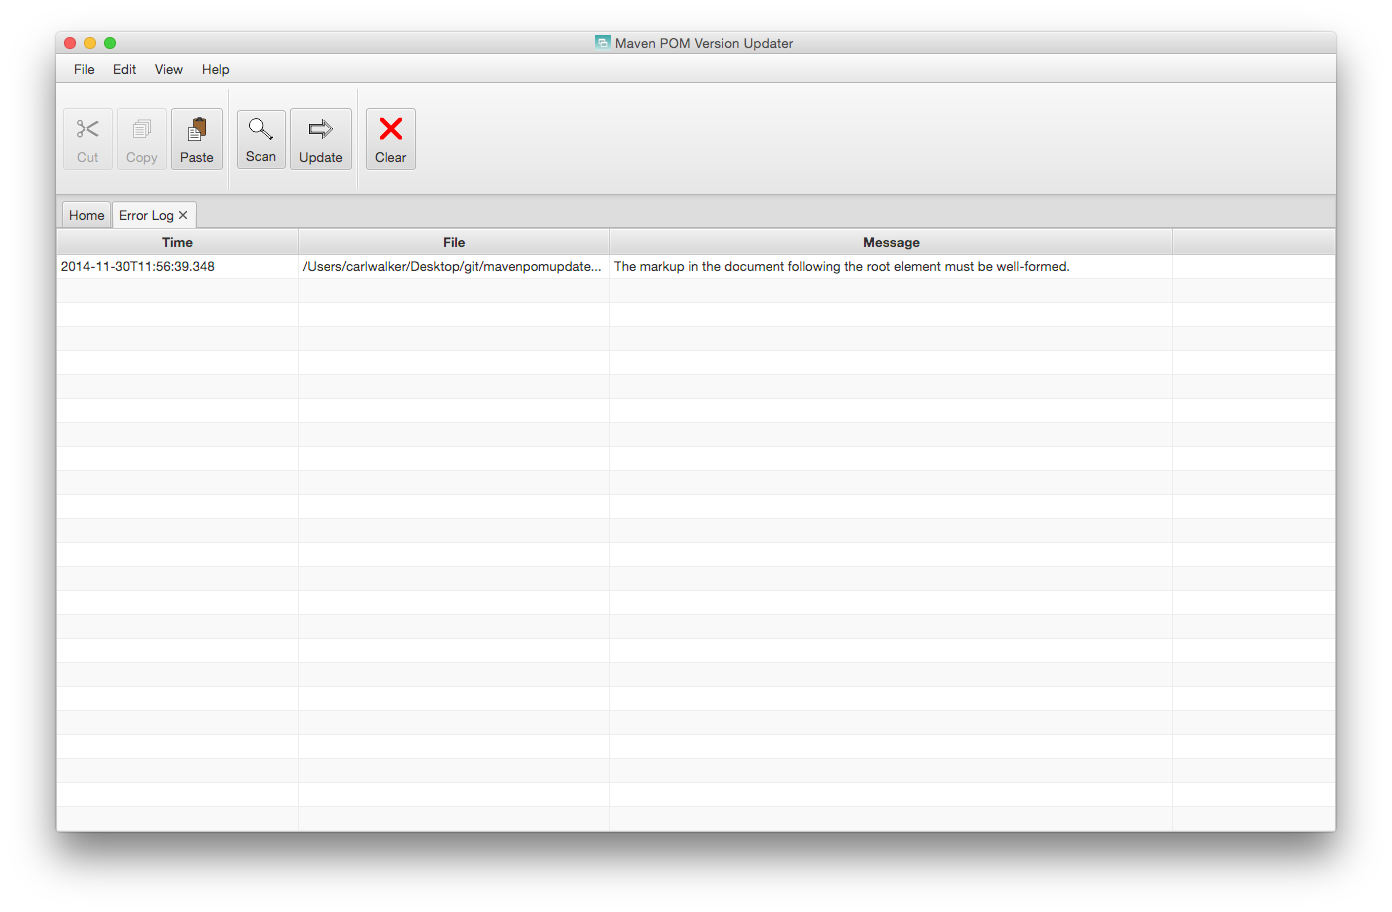Click the Paste clipboard toolbar button
The width and height of the screenshot is (1392, 912).
pos(197,139)
